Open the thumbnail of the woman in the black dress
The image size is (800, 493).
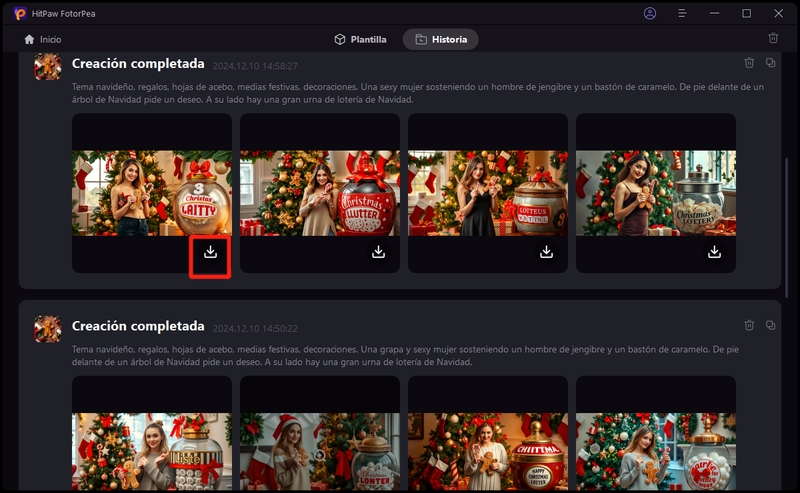point(488,193)
